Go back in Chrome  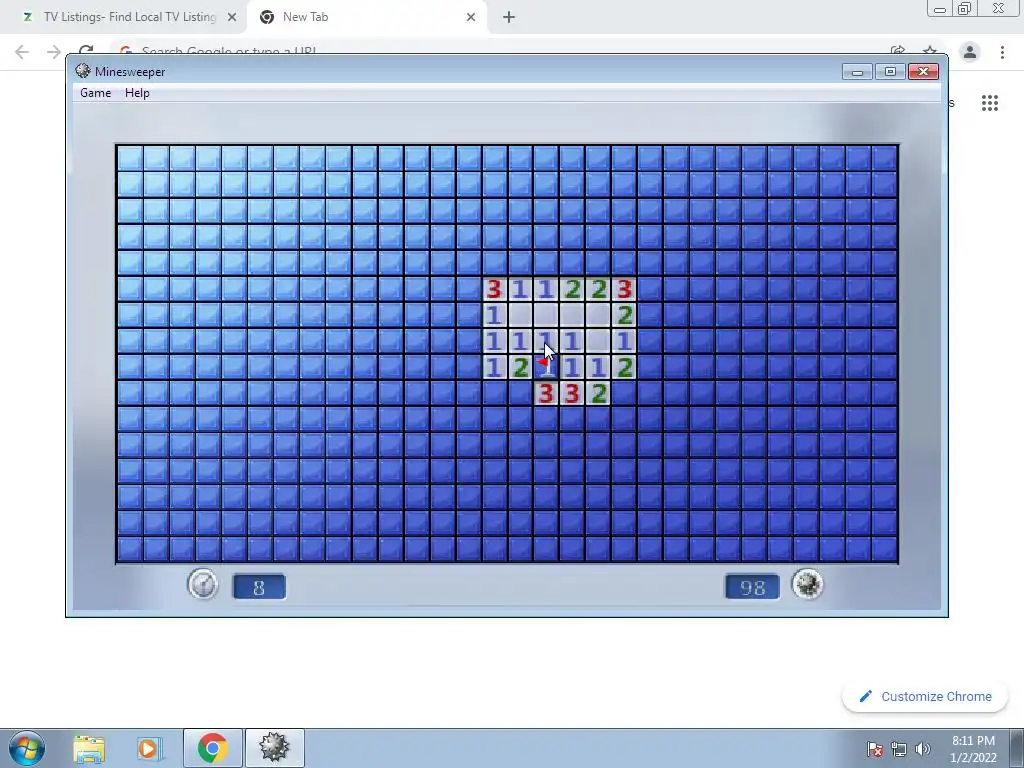[22, 52]
